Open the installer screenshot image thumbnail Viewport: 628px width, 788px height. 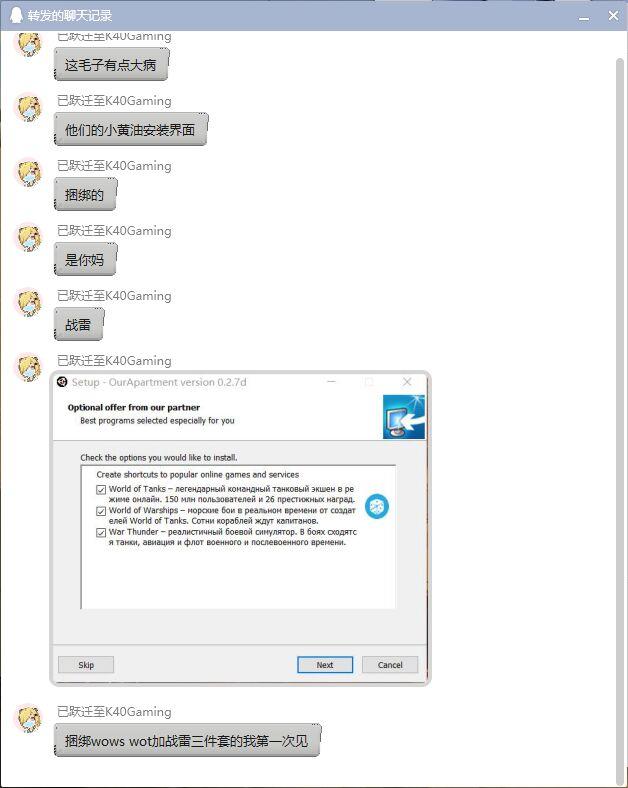(x=240, y=528)
